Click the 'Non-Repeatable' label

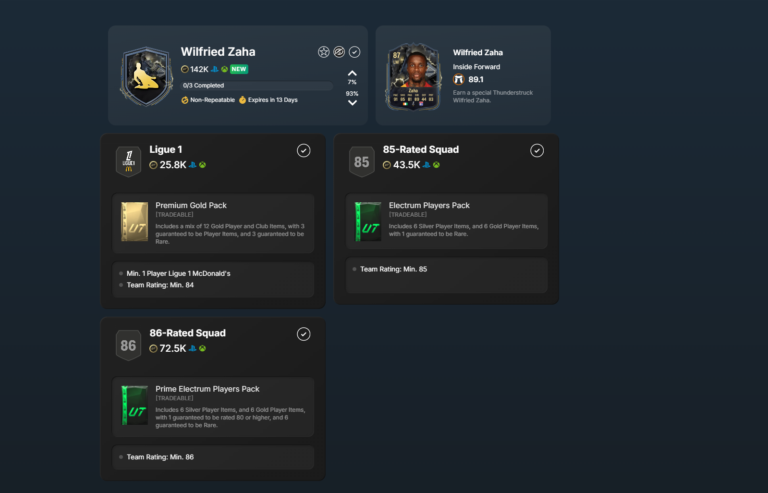pyautogui.click(x=213, y=100)
